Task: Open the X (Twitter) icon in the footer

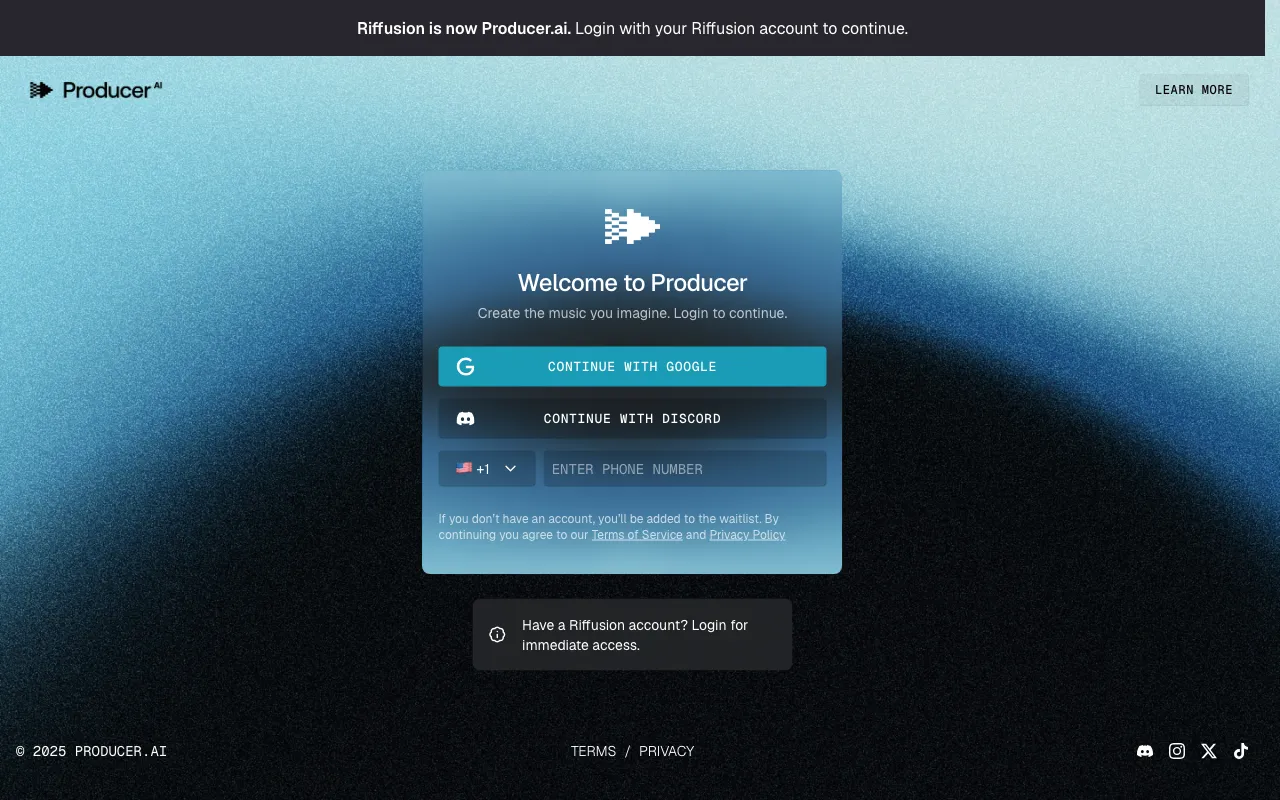Action: pos(1209,751)
